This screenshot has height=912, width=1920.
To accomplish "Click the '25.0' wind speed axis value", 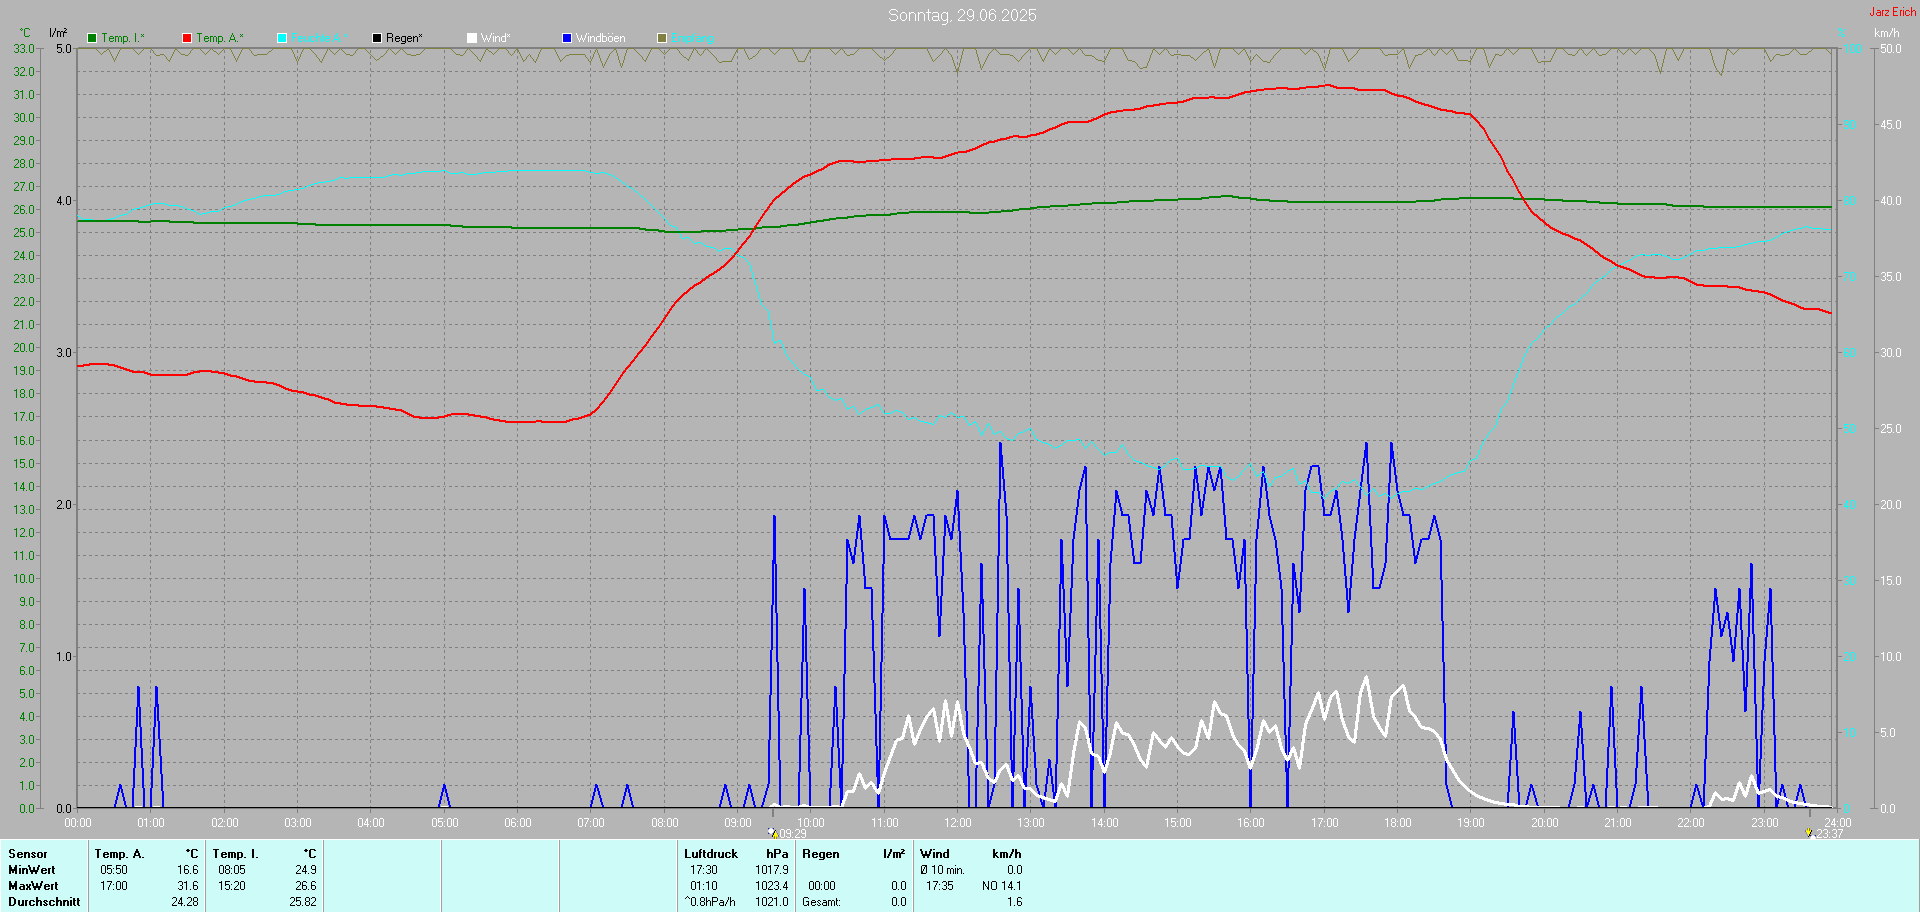I will pos(1890,428).
